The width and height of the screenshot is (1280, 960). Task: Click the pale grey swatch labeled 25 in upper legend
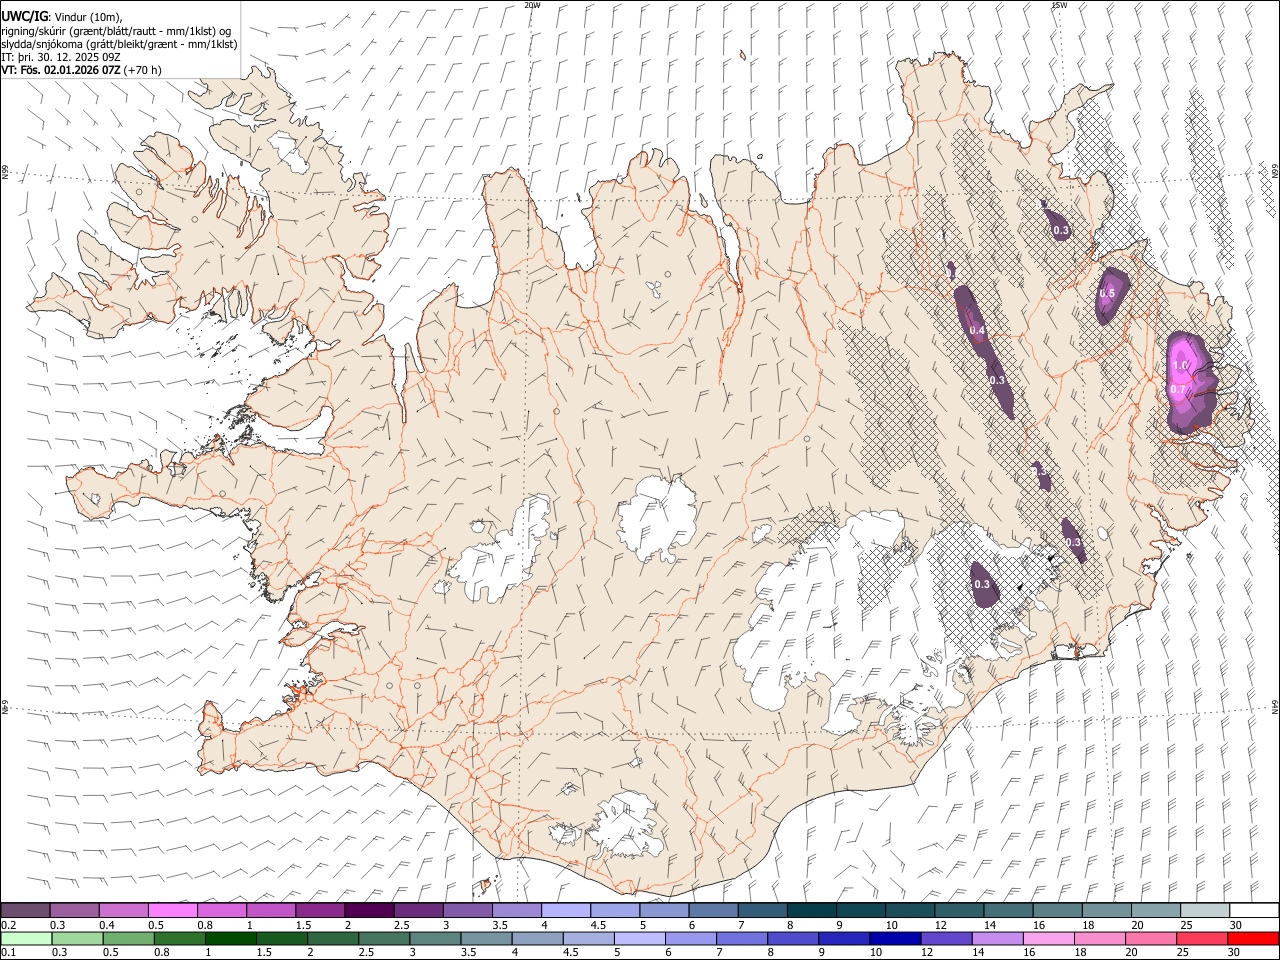tap(1203, 910)
